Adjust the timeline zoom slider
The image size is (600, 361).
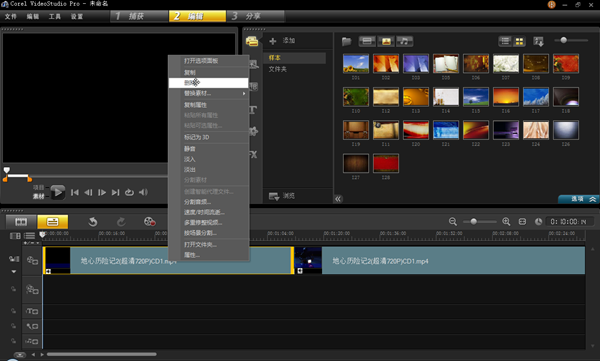(474, 222)
